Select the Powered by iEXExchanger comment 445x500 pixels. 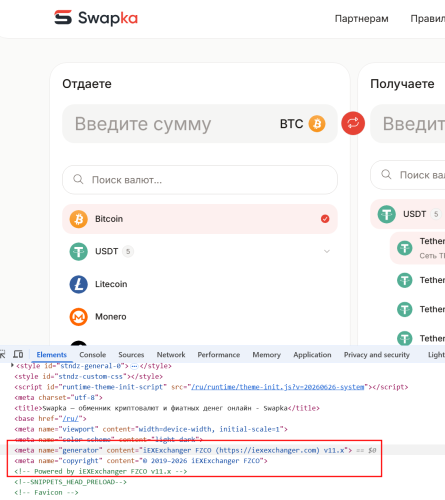[x=101, y=472]
